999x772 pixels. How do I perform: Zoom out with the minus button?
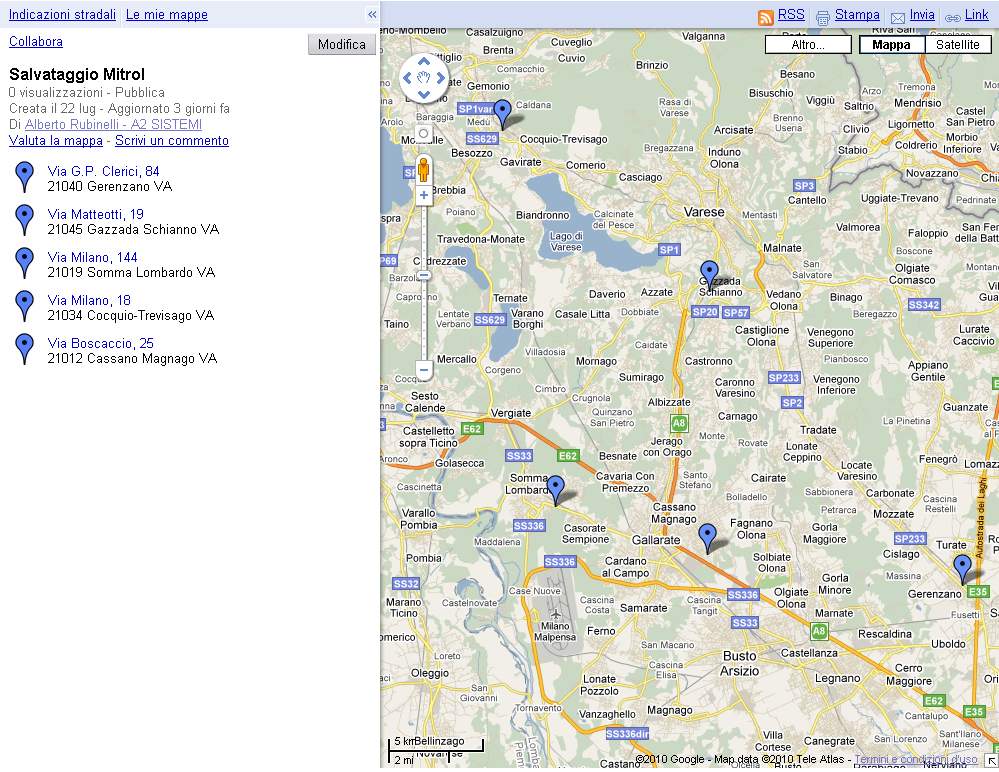[424, 369]
